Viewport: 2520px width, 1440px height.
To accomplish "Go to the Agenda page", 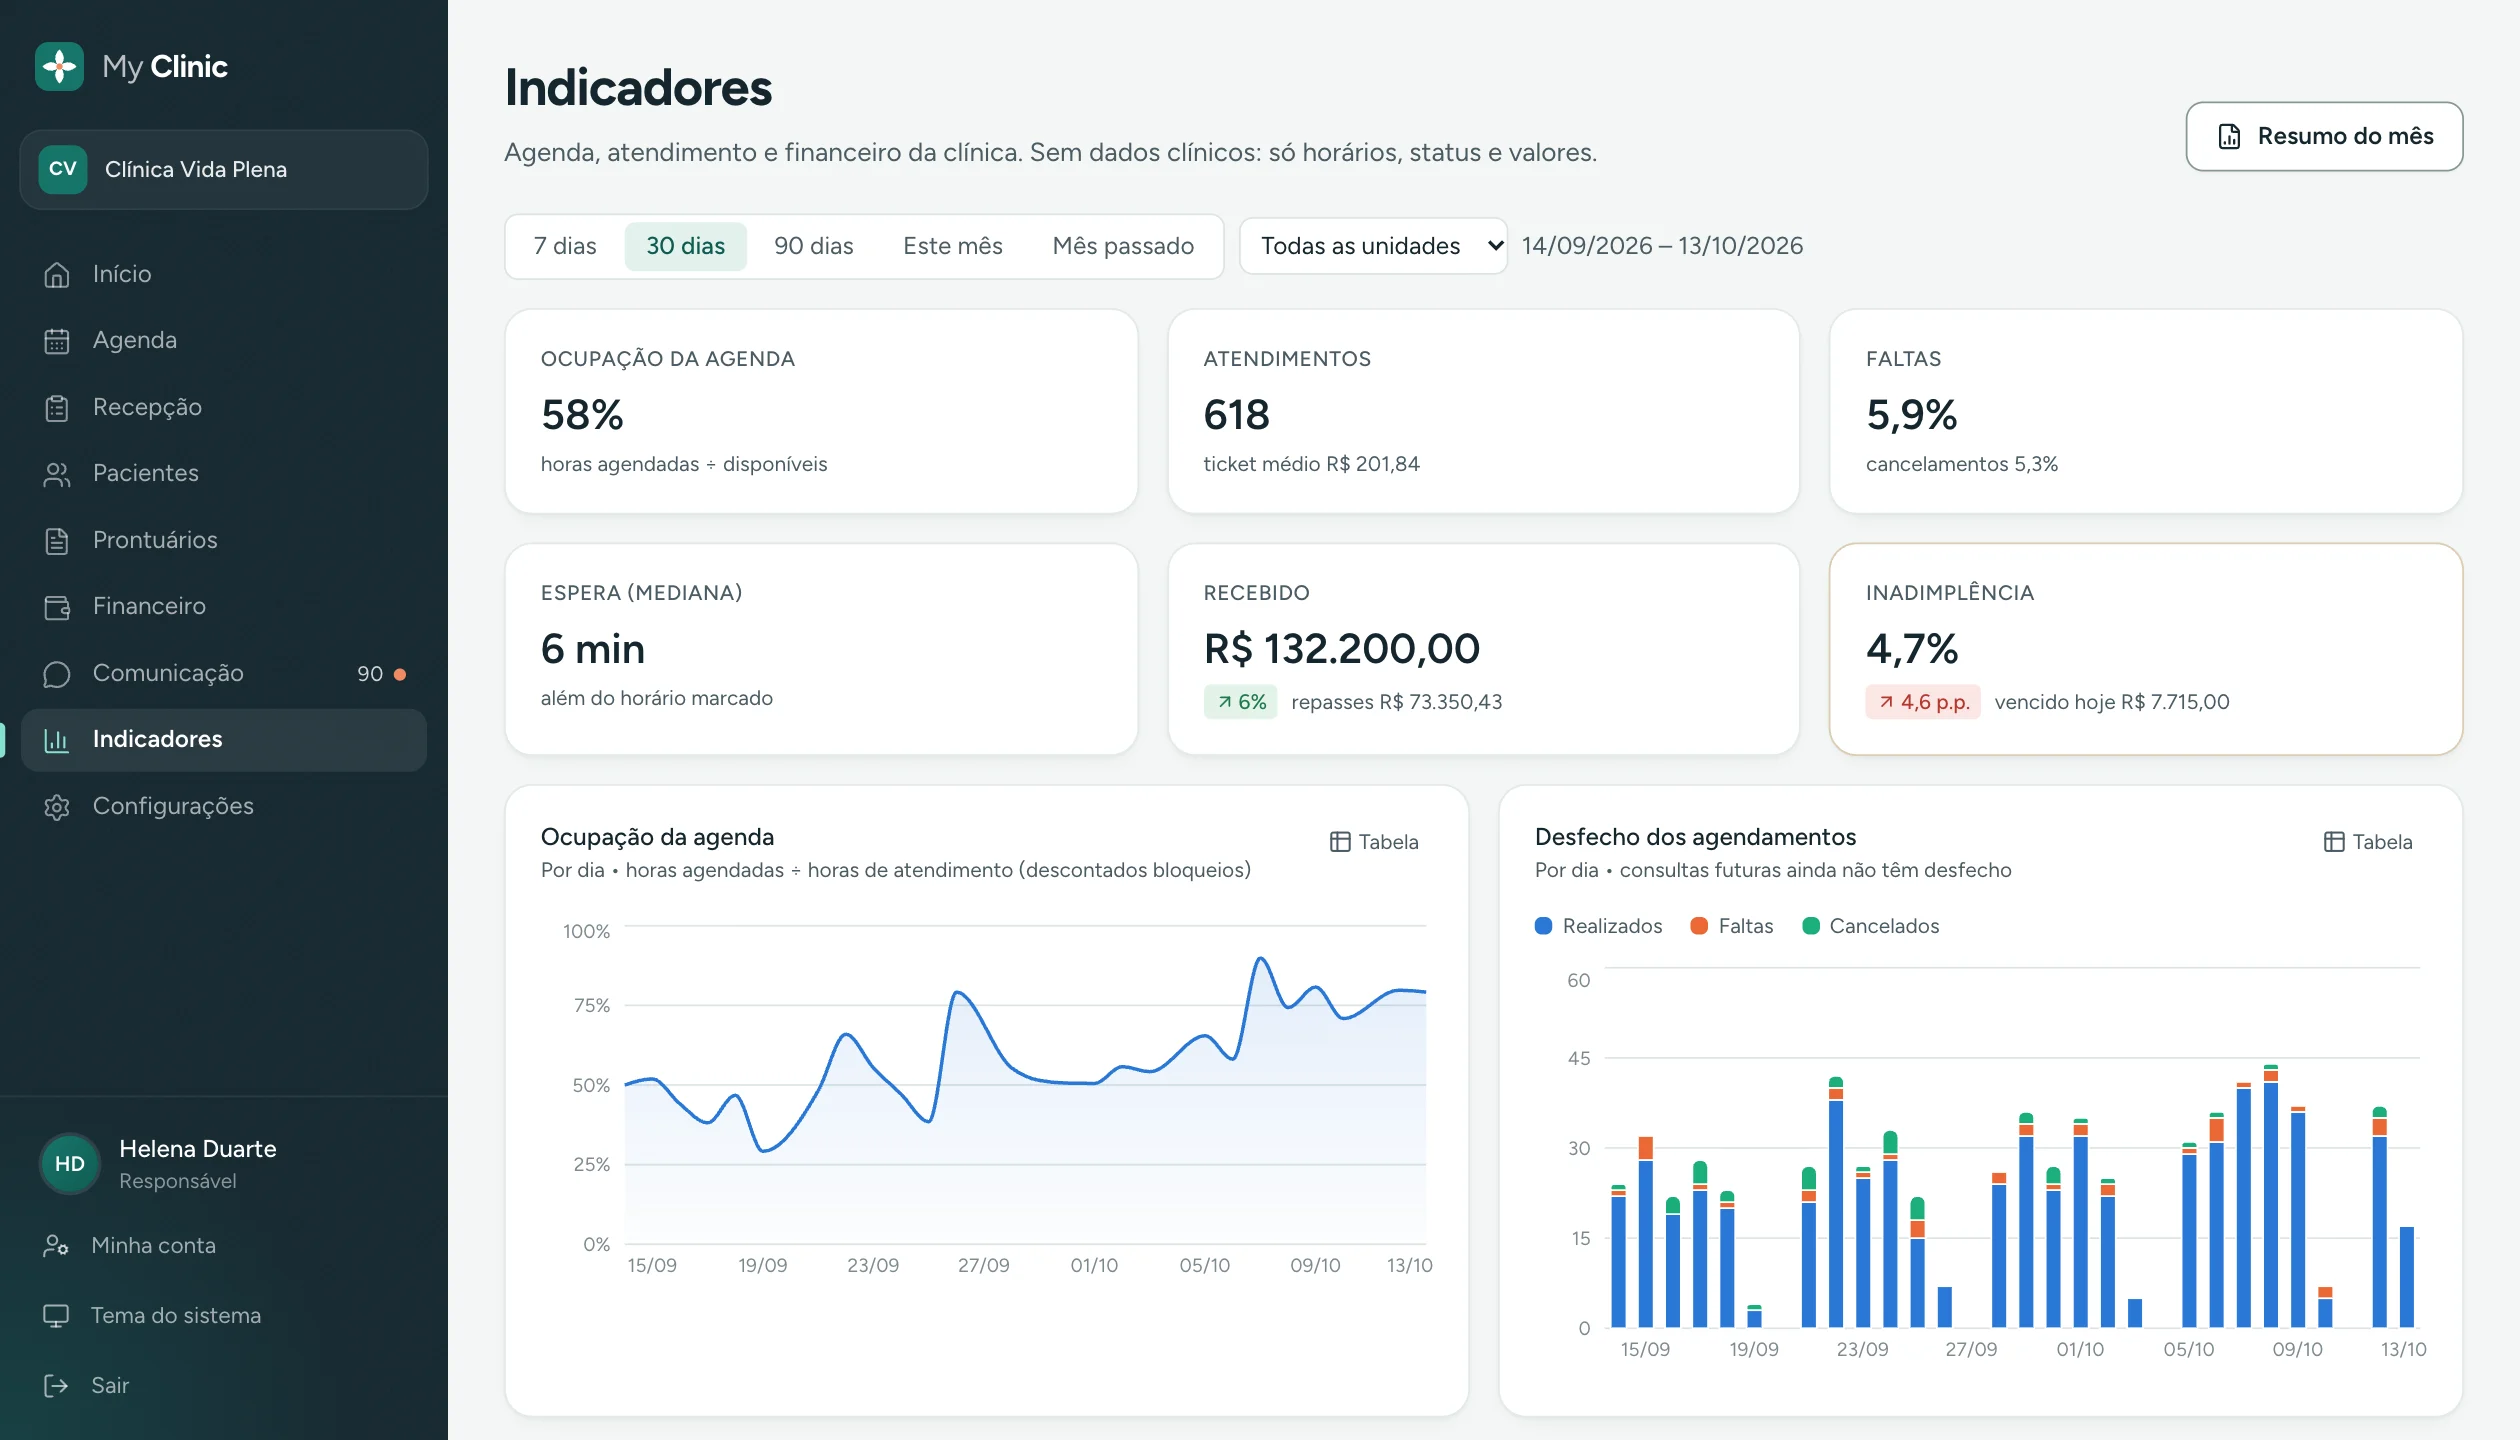I will (x=224, y=341).
